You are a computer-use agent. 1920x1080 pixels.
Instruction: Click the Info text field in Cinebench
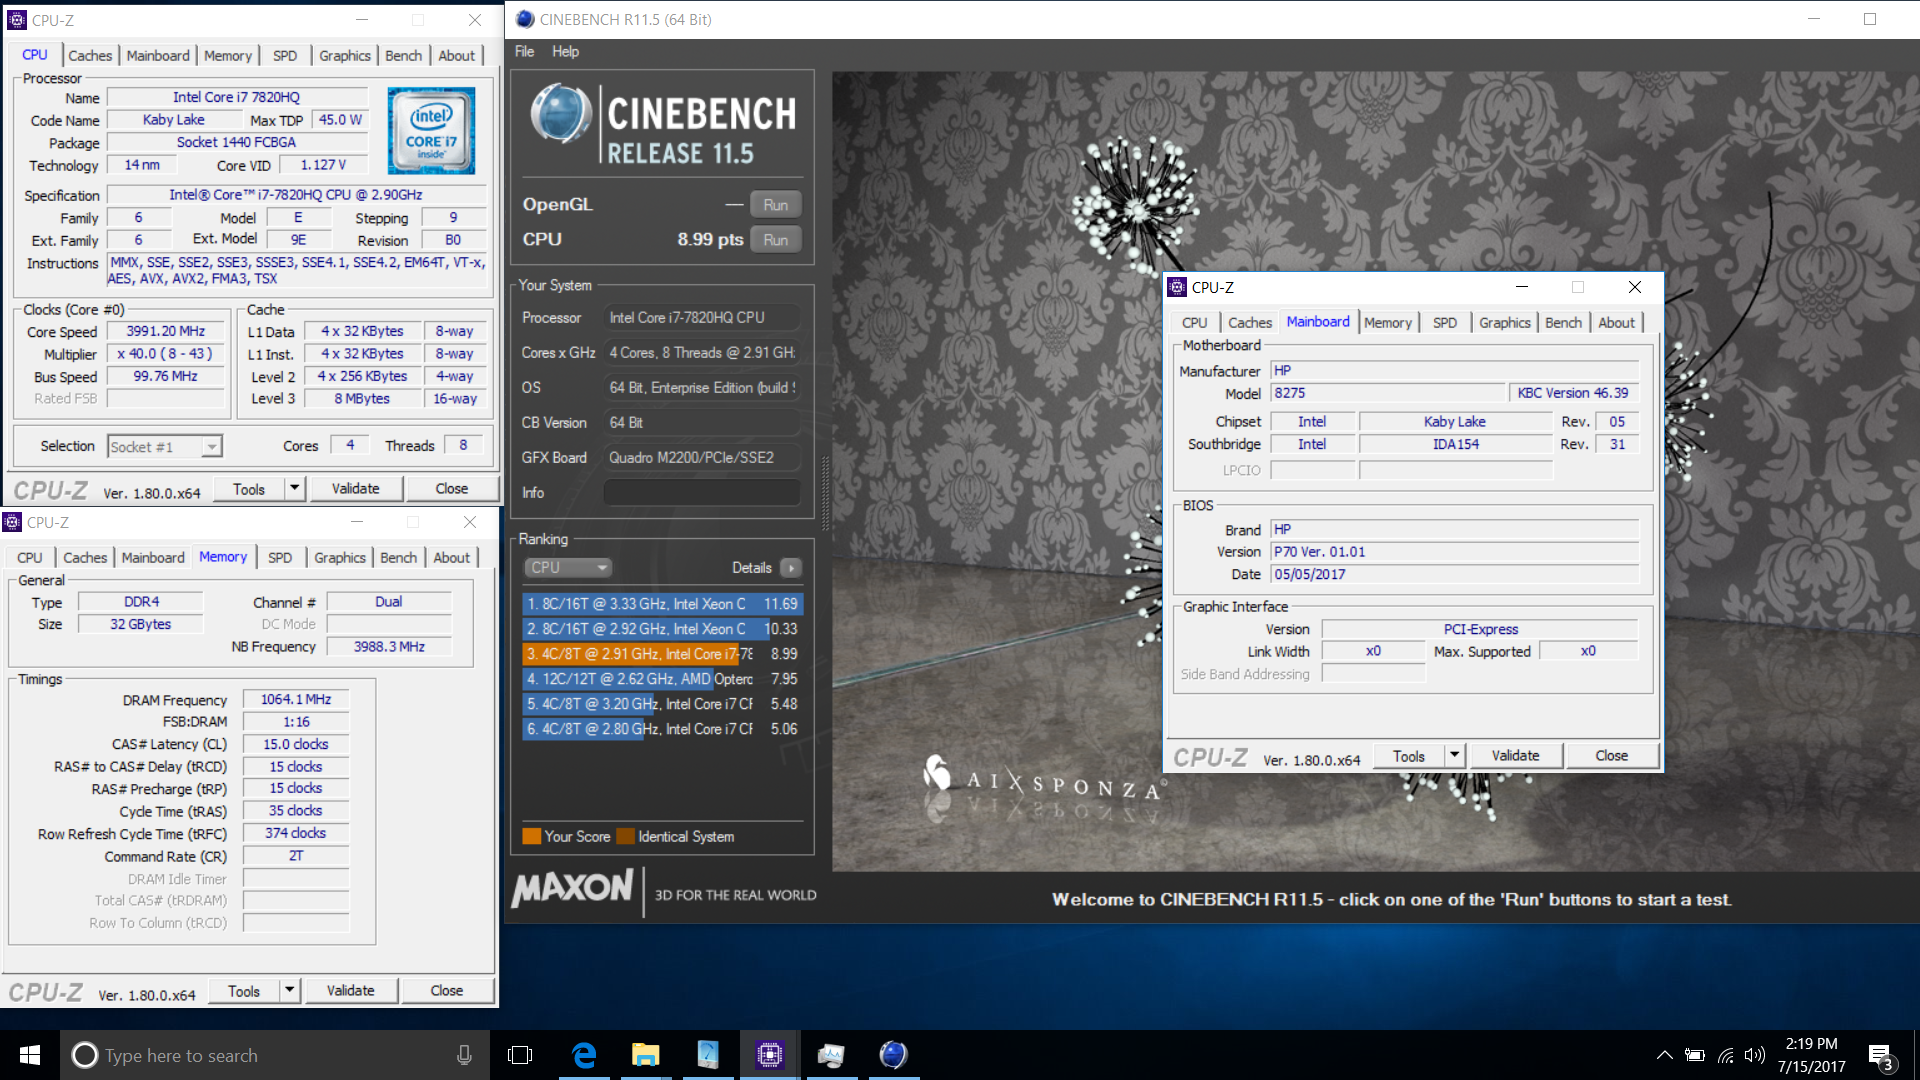click(702, 493)
